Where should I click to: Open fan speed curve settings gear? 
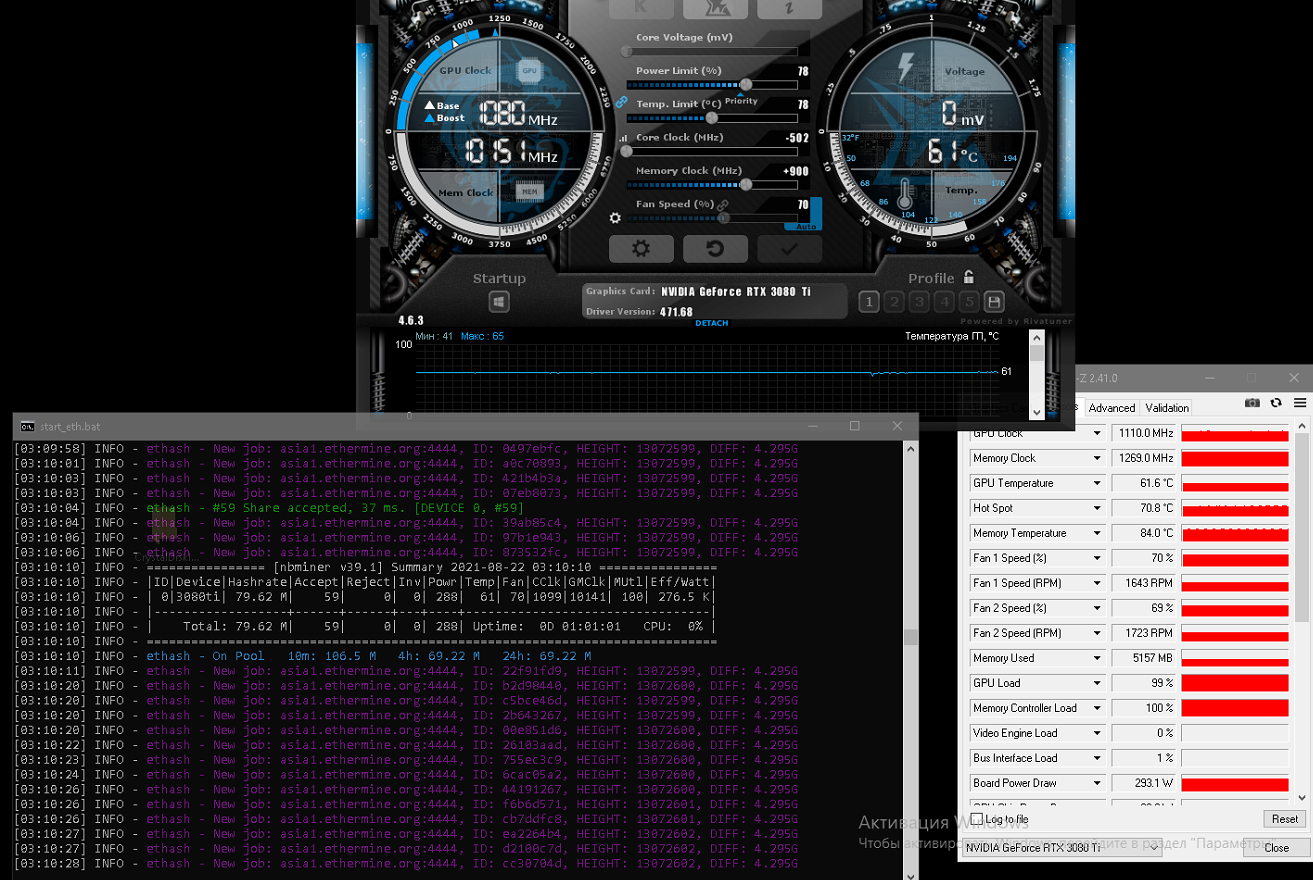coord(615,217)
